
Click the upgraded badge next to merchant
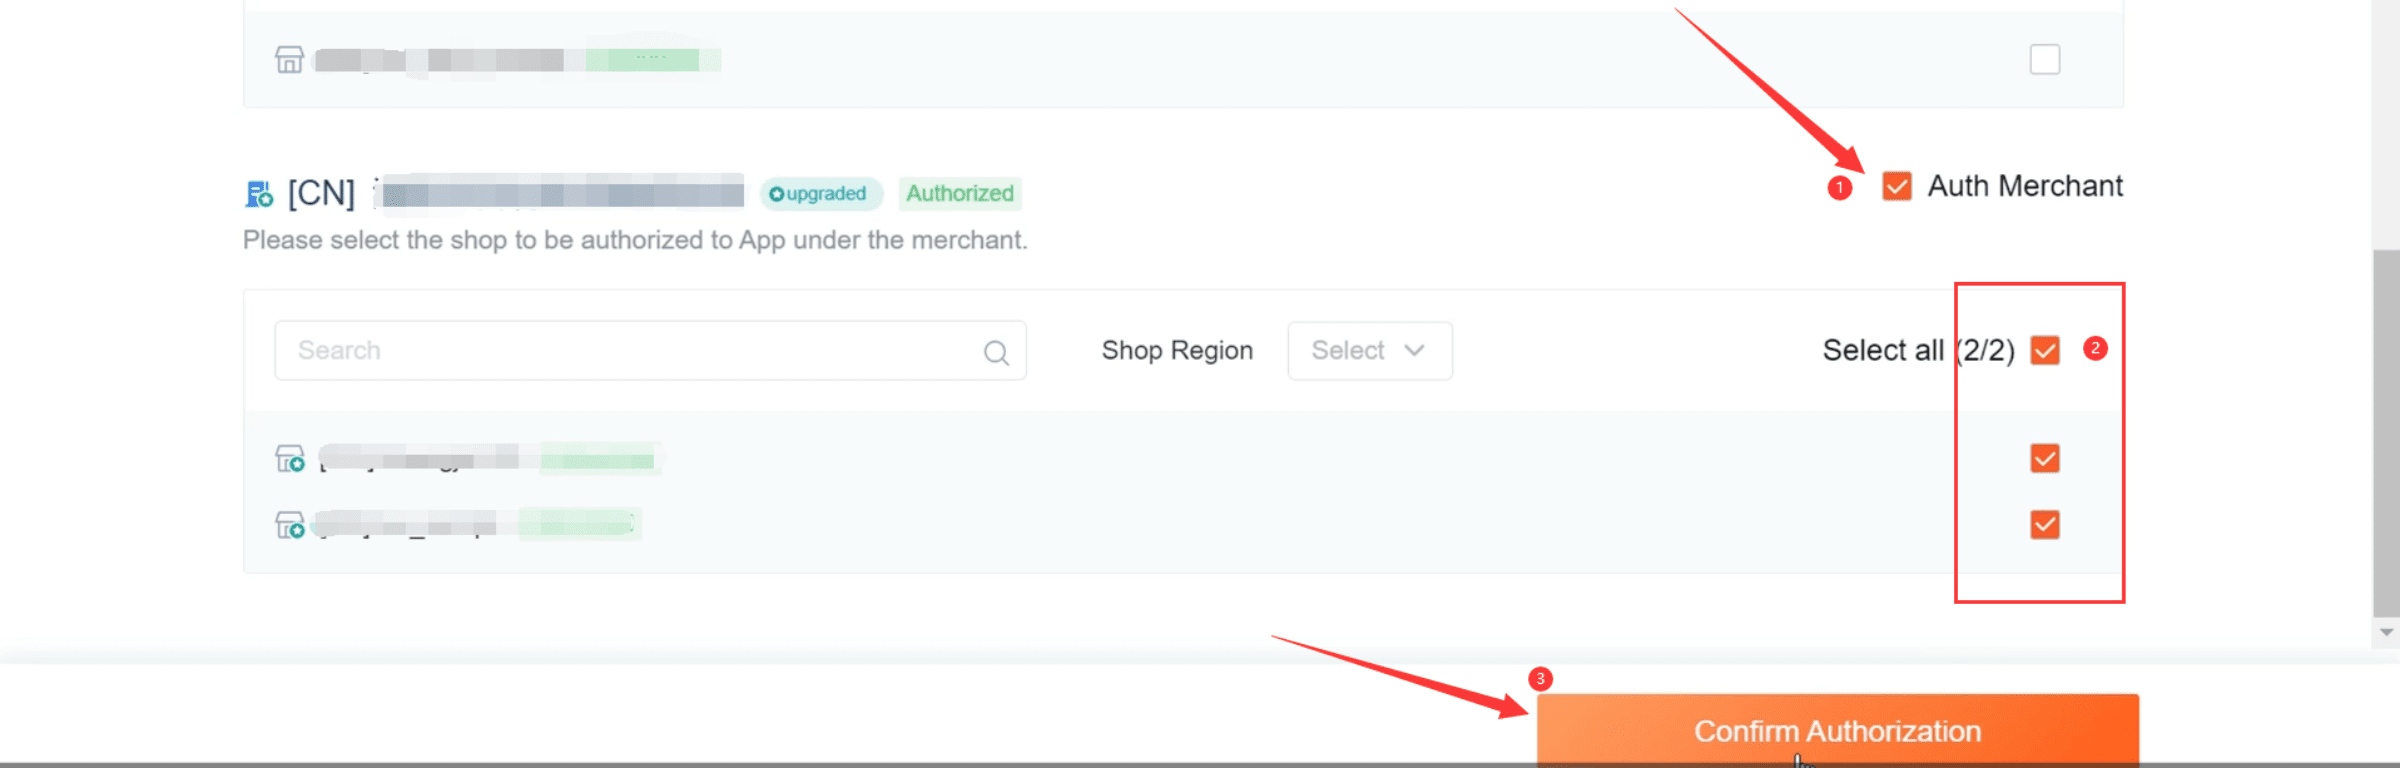click(818, 194)
